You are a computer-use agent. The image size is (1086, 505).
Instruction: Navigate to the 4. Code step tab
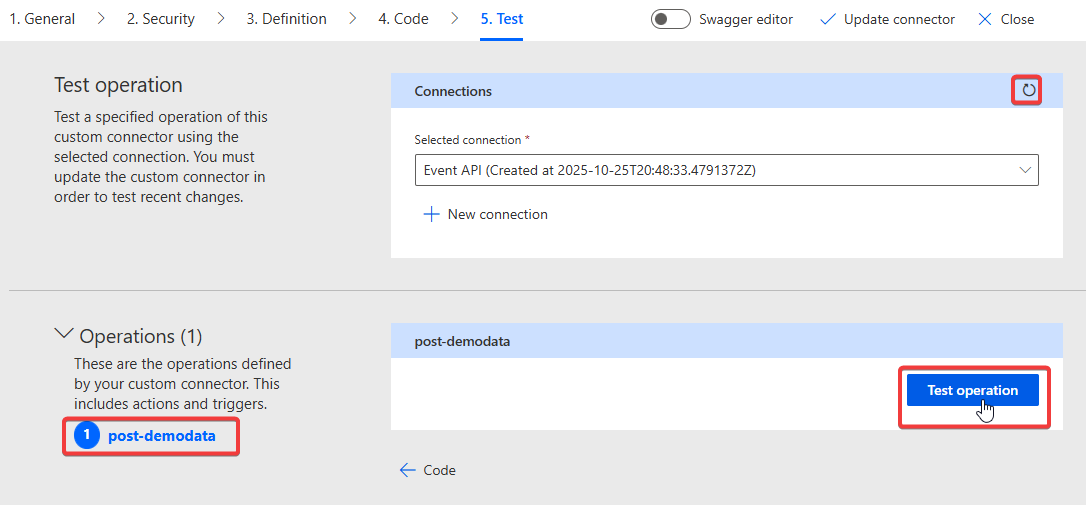click(404, 19)
